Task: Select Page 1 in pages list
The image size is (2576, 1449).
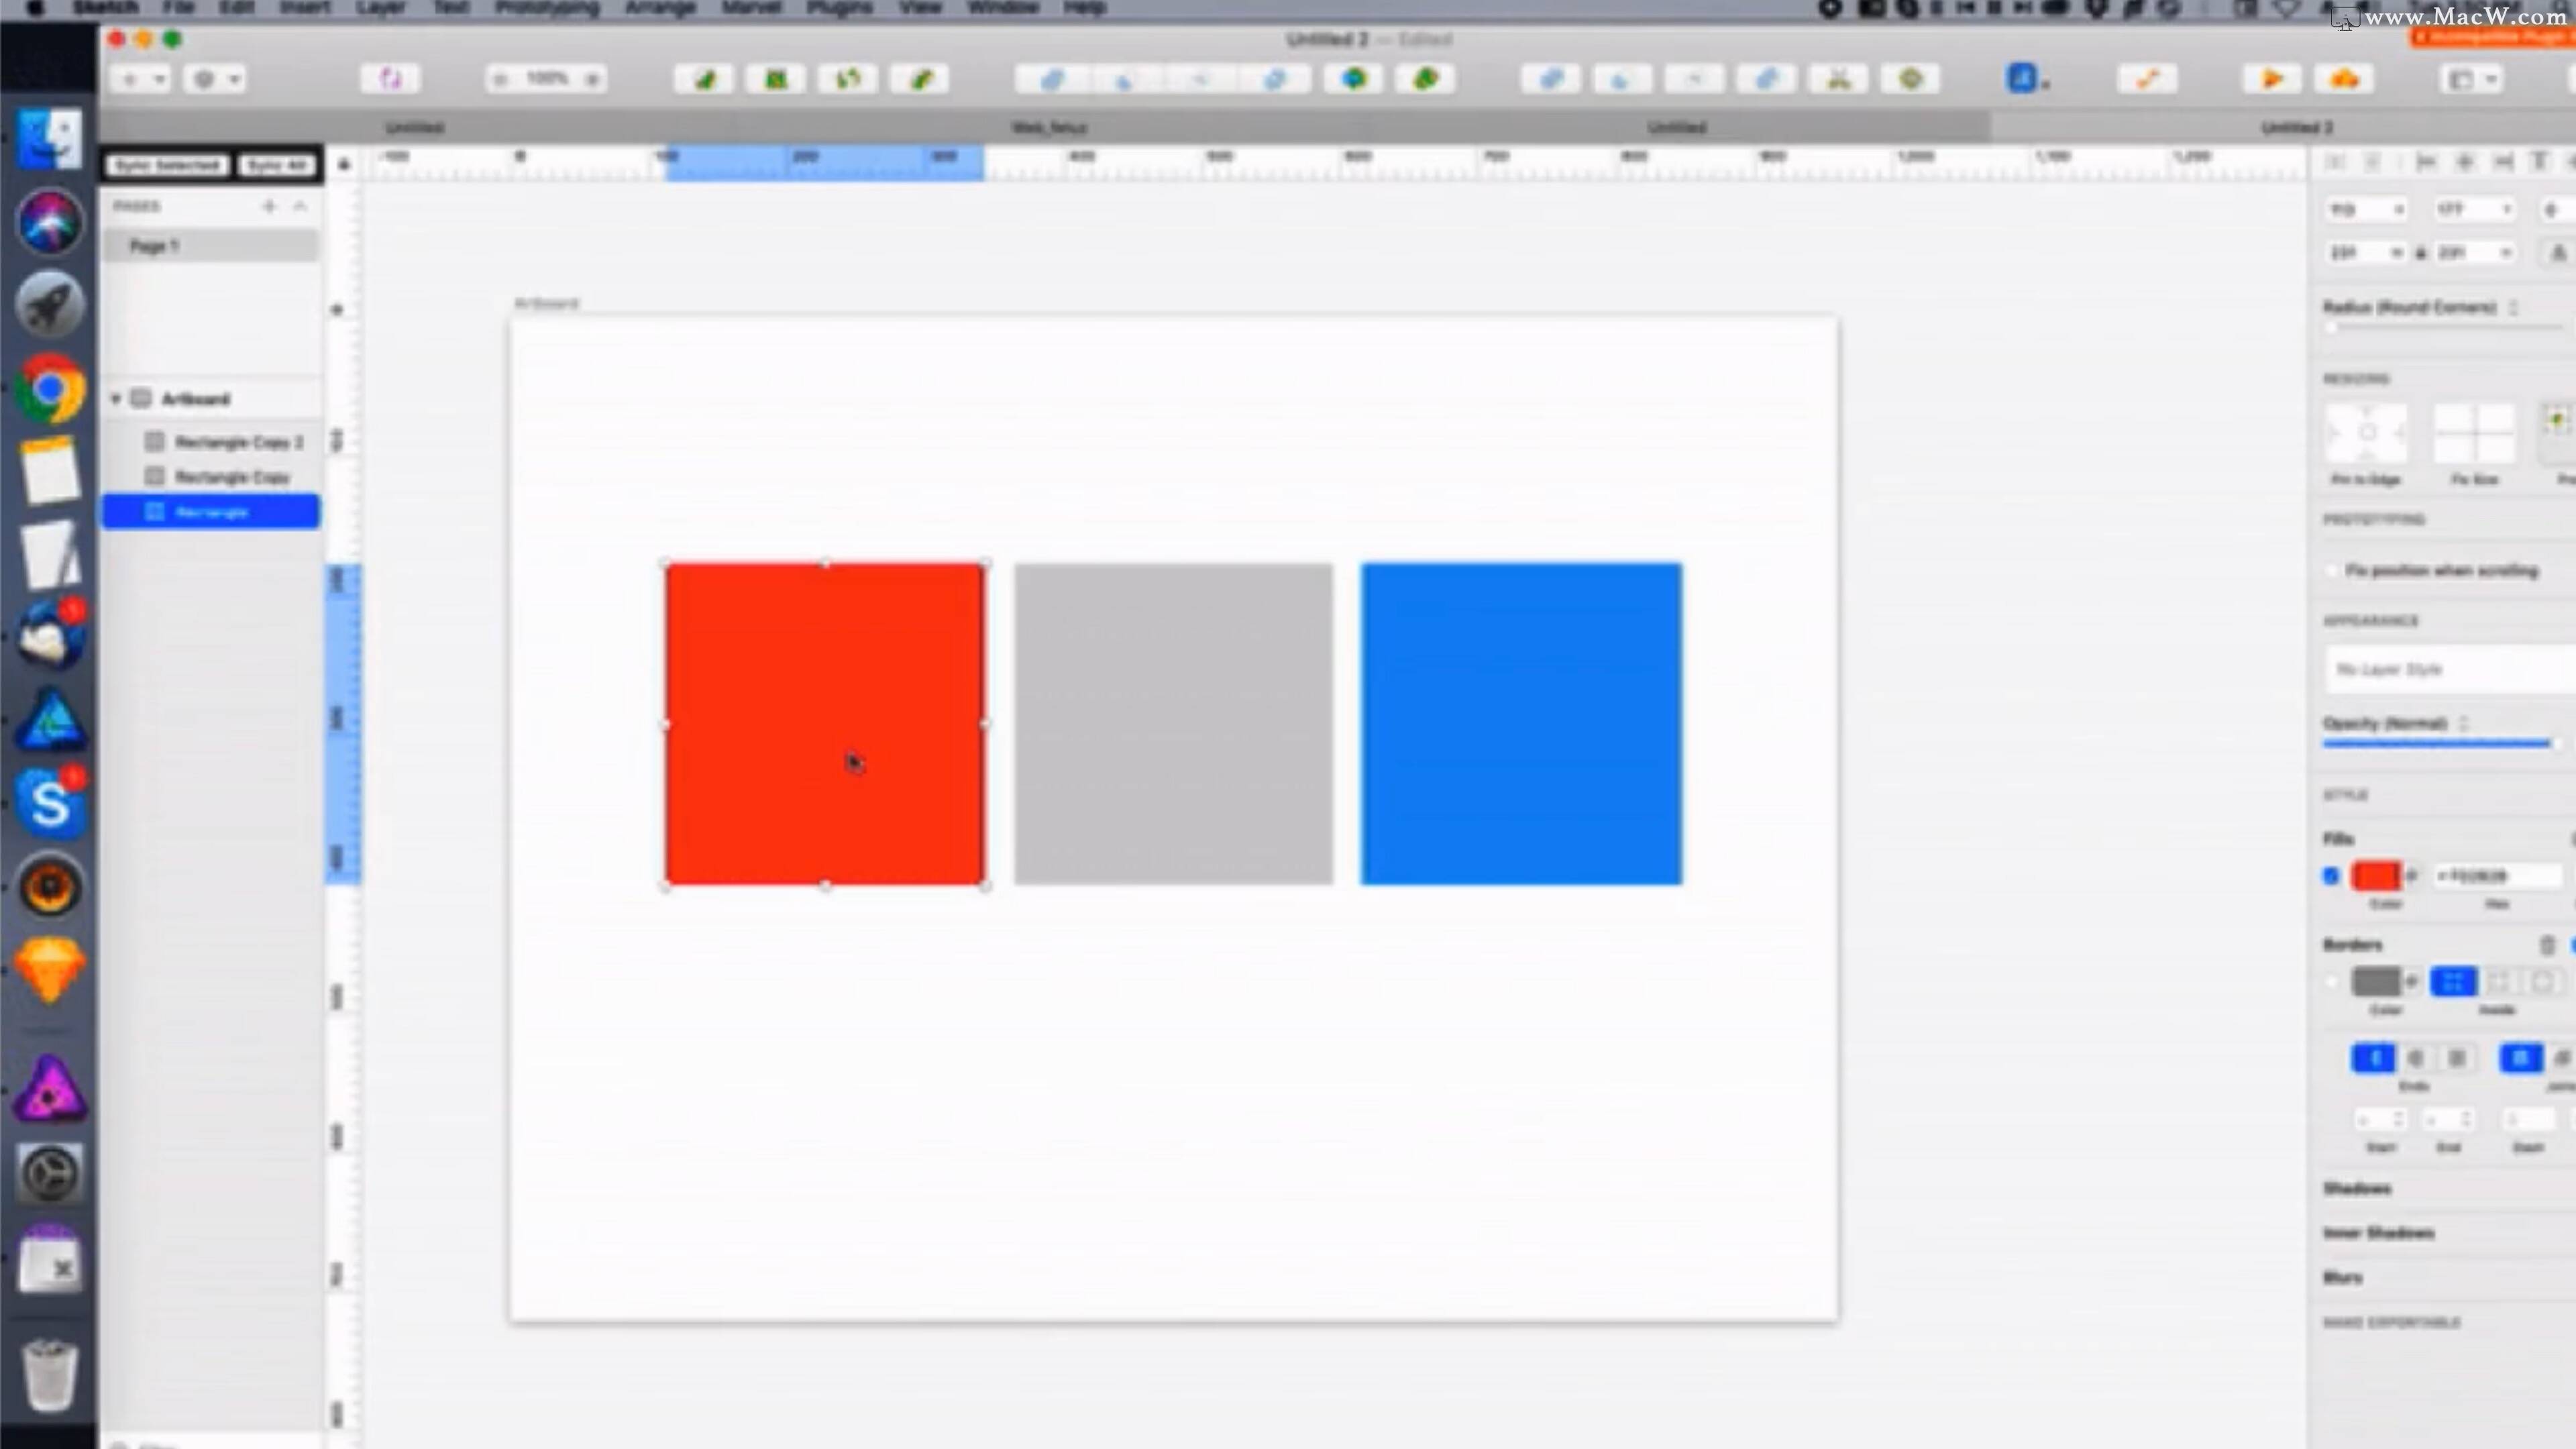Action: click(x=211, y=246)
